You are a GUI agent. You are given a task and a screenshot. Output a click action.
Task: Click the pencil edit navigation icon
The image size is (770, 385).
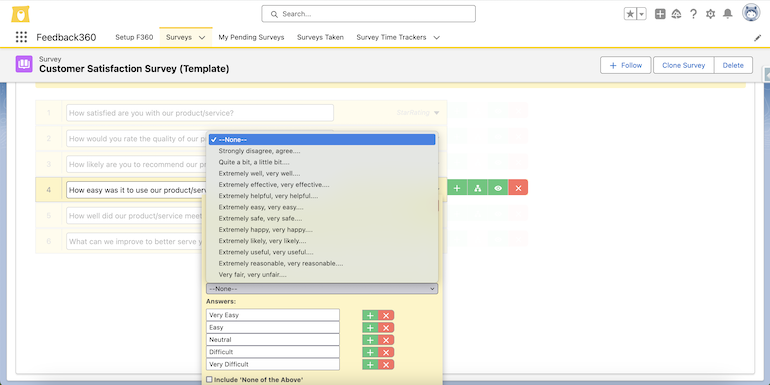[757, 37]
